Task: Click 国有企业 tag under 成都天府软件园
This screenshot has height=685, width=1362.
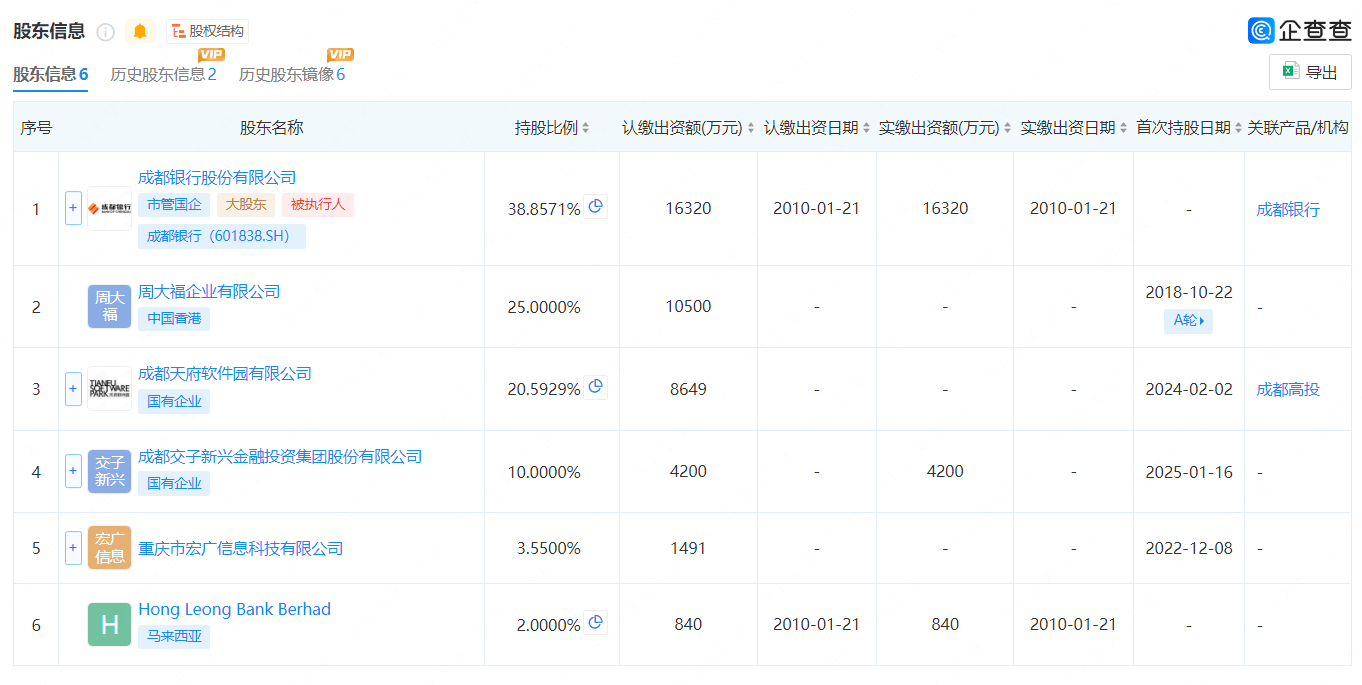Action: tap(174, 401)
